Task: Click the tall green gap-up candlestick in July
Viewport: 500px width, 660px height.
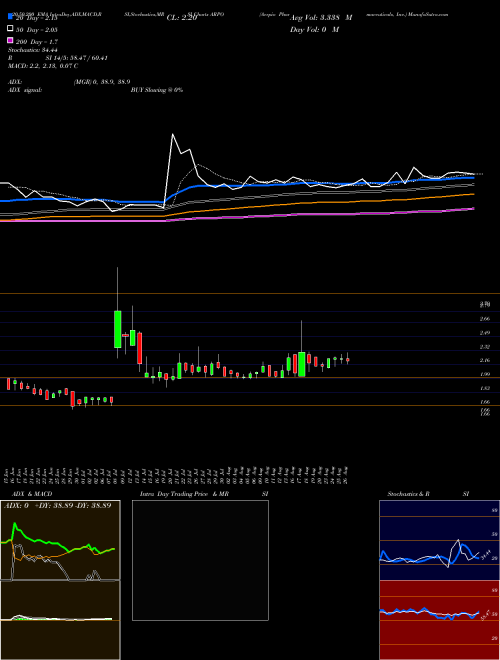Action: pyautogui.click(x=117, y=329)
